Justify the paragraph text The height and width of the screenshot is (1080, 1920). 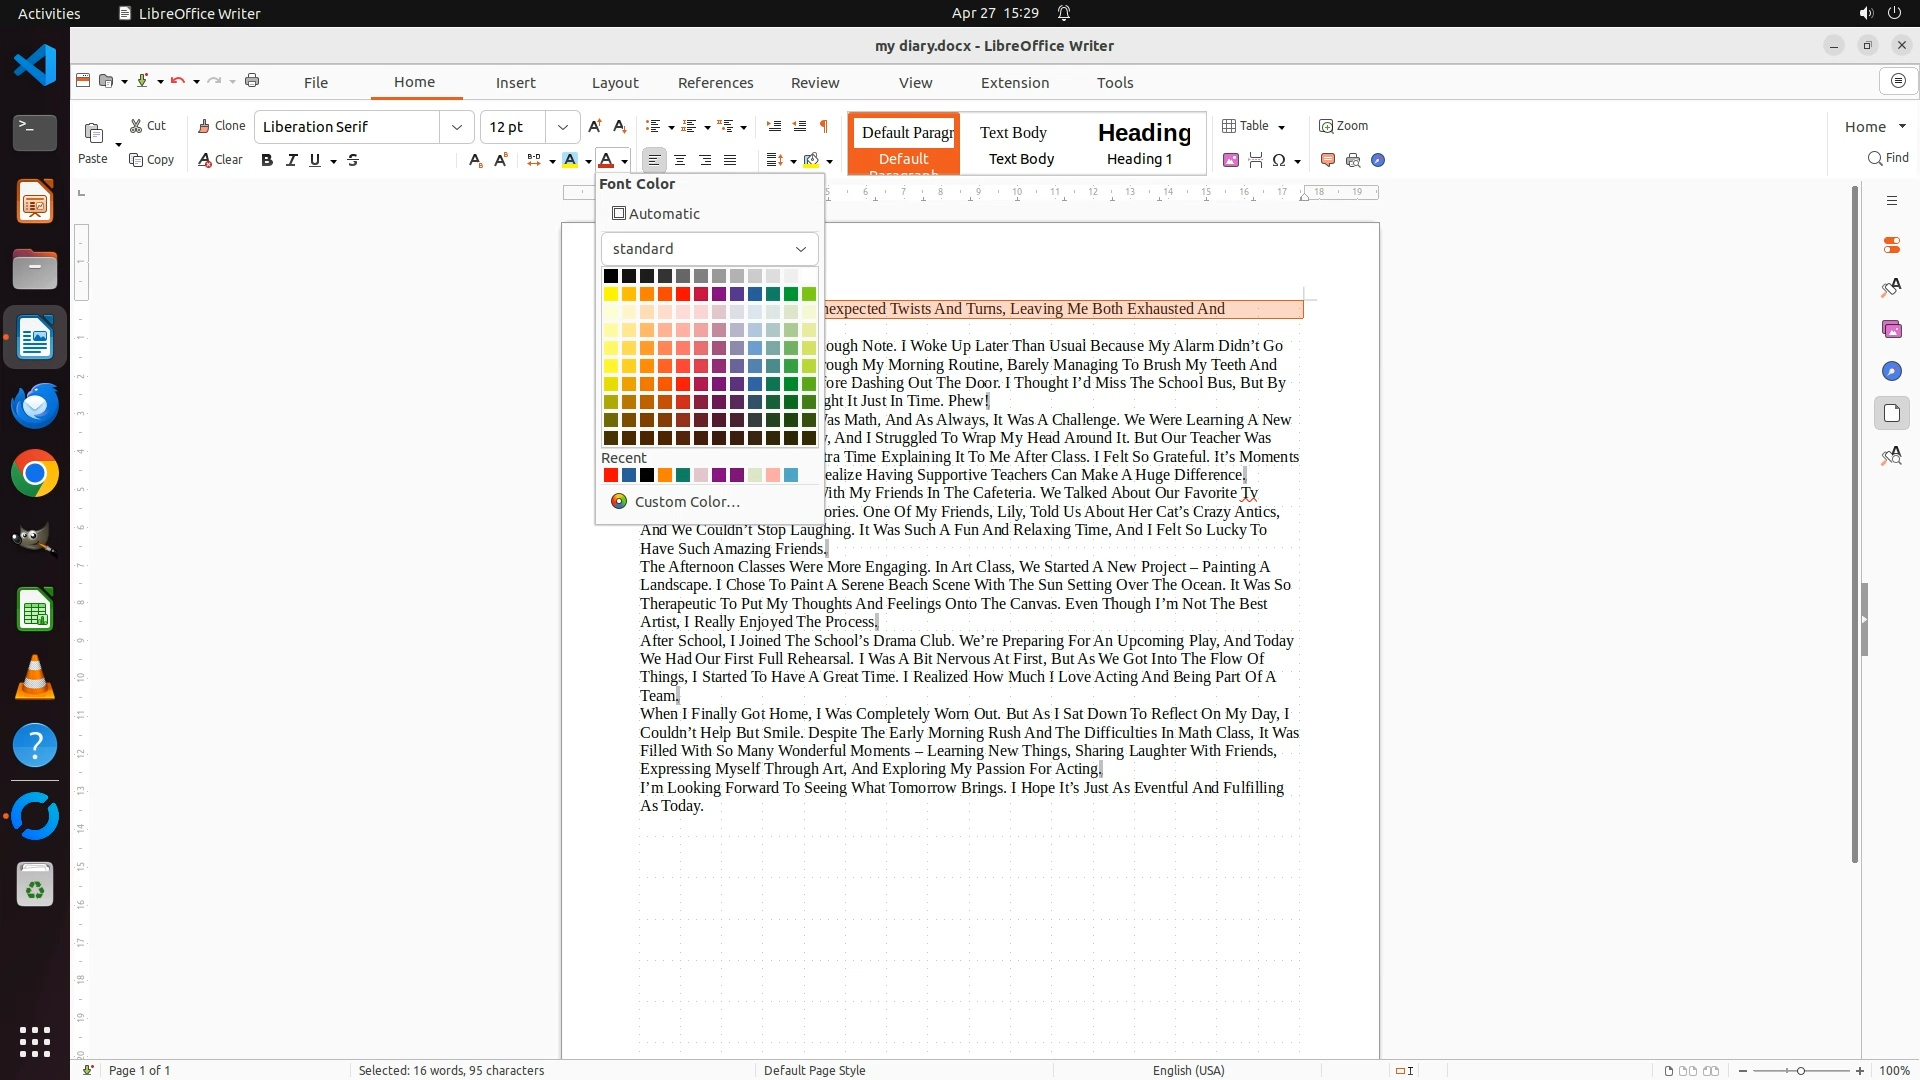pos(730,160)
